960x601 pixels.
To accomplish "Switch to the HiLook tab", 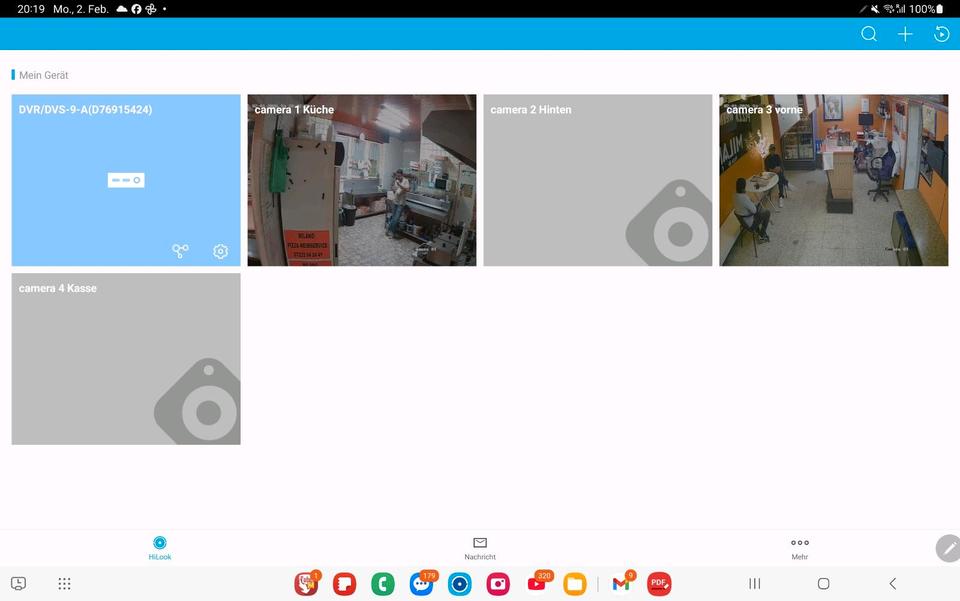I will (160, 547).
